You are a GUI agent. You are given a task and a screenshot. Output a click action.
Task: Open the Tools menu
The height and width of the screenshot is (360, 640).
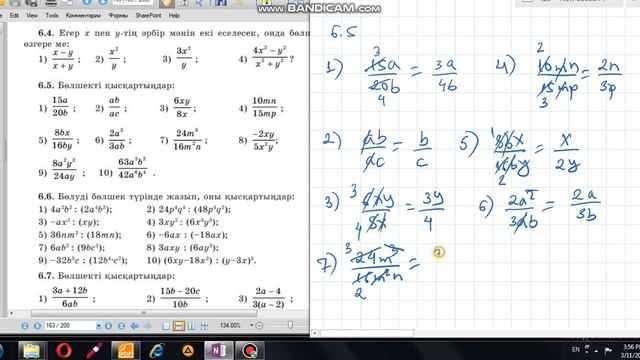point(52,16)
